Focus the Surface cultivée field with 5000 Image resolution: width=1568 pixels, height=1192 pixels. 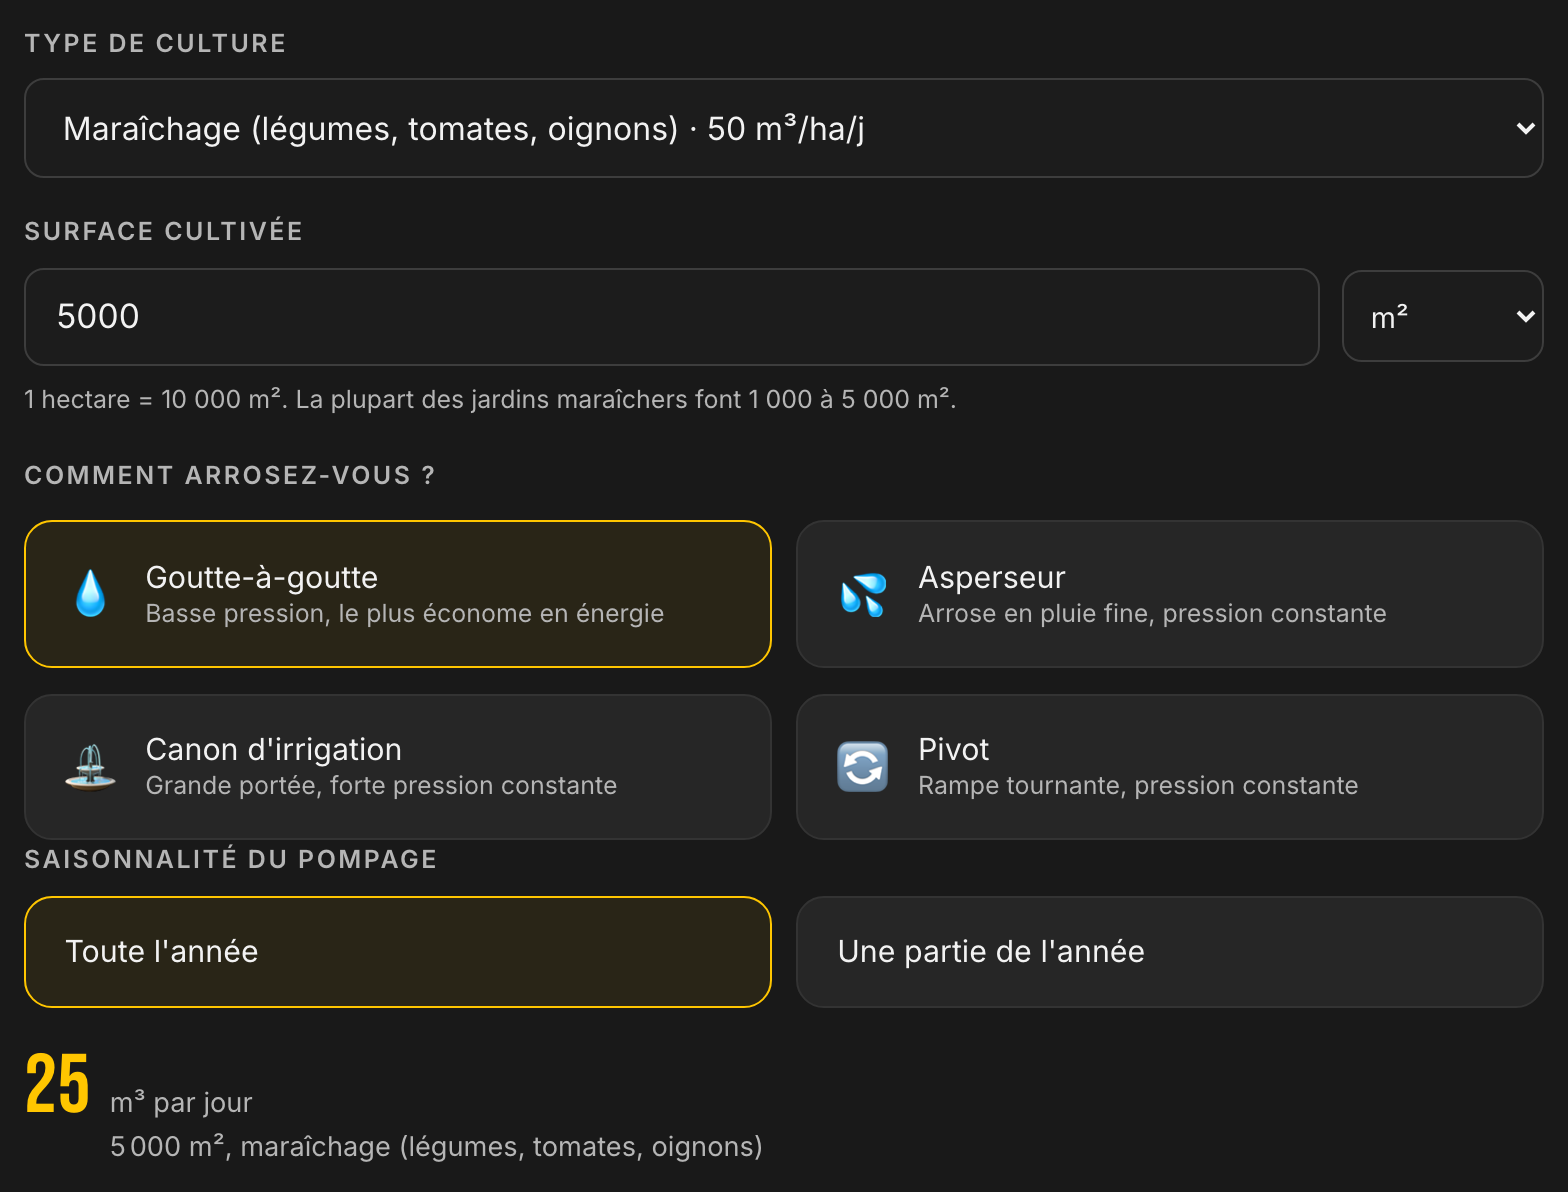pos(672,317)
